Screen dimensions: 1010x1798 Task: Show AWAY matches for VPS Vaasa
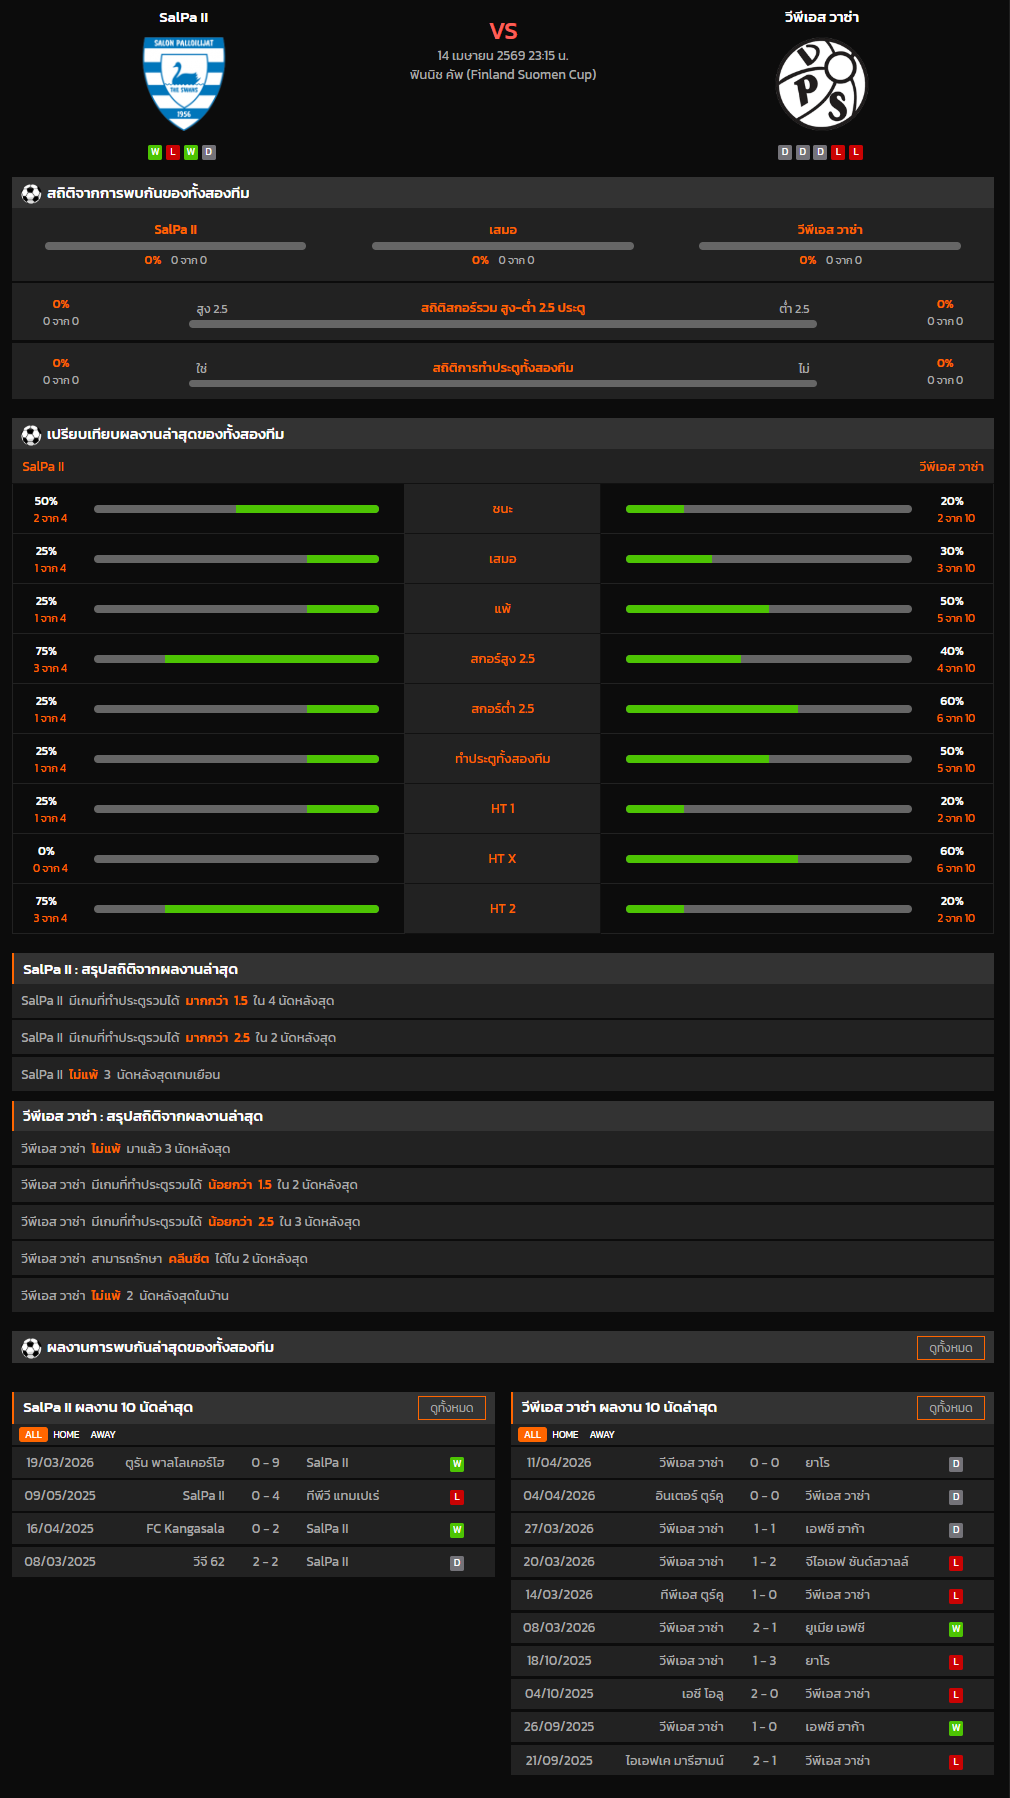(x=602, y=1435)
